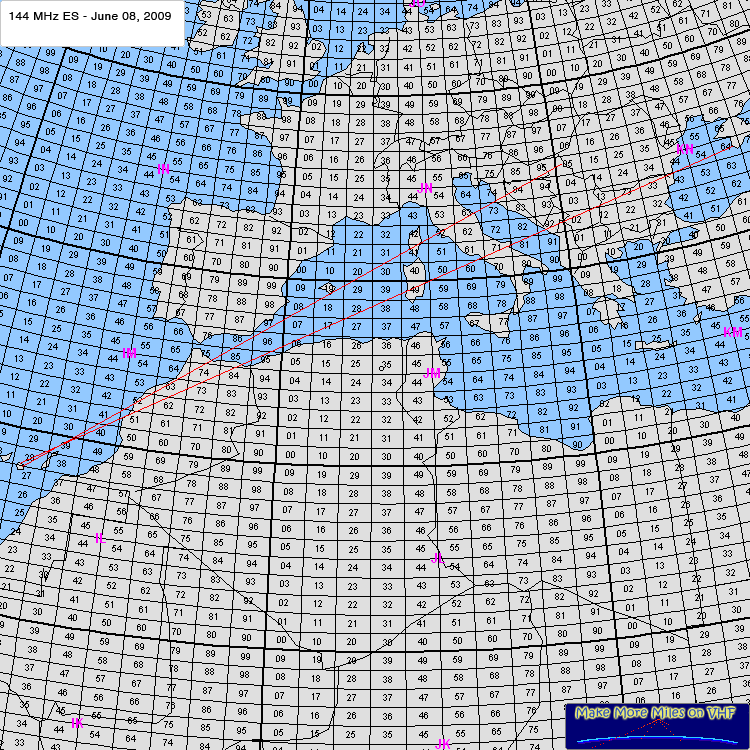
Task: Click the magenta IK field label
Action: click(76, 722)
